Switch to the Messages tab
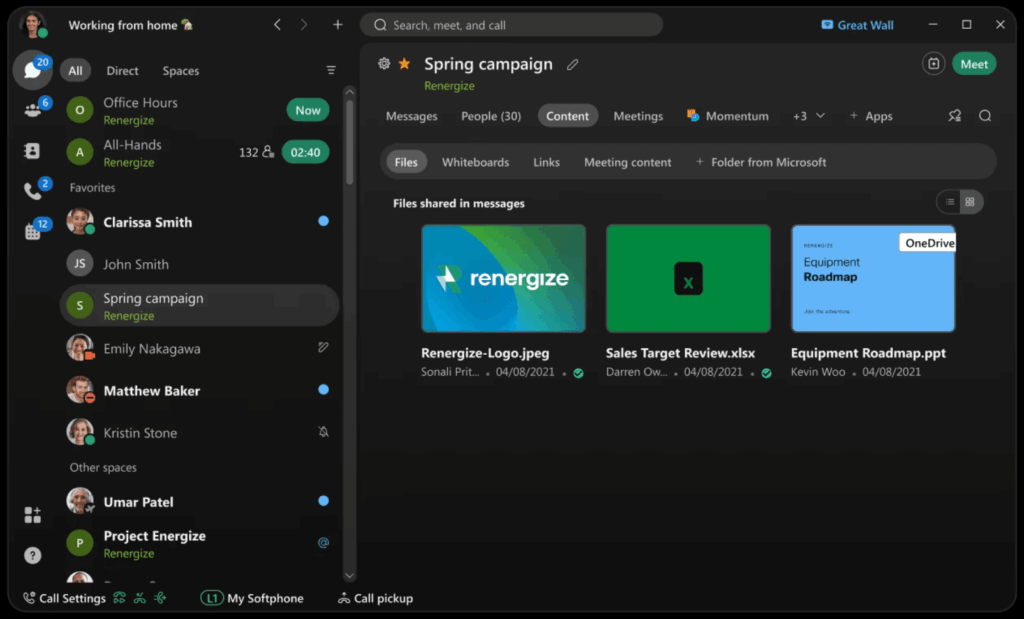 (x=411, y=116)
